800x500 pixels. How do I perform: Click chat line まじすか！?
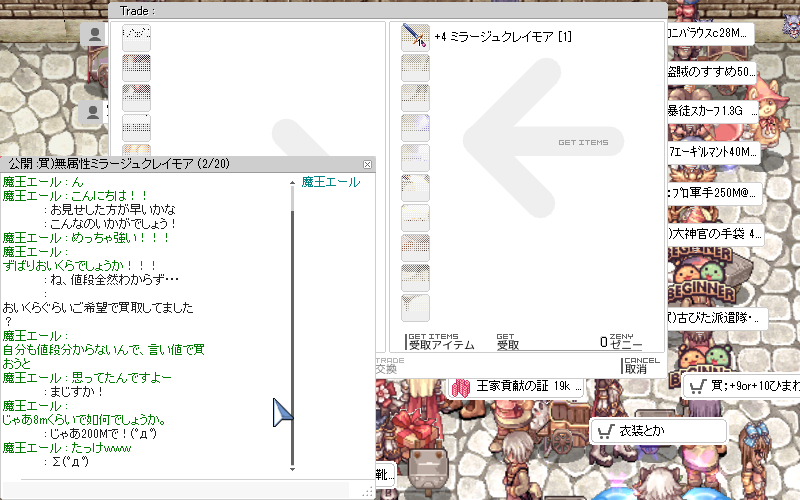click(77, 392)
